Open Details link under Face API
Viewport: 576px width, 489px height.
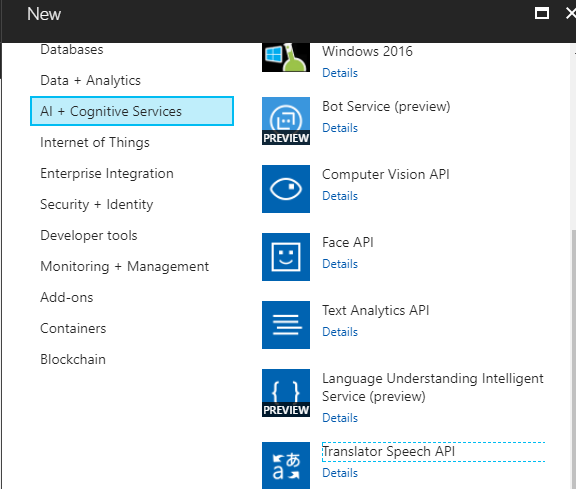340,264
